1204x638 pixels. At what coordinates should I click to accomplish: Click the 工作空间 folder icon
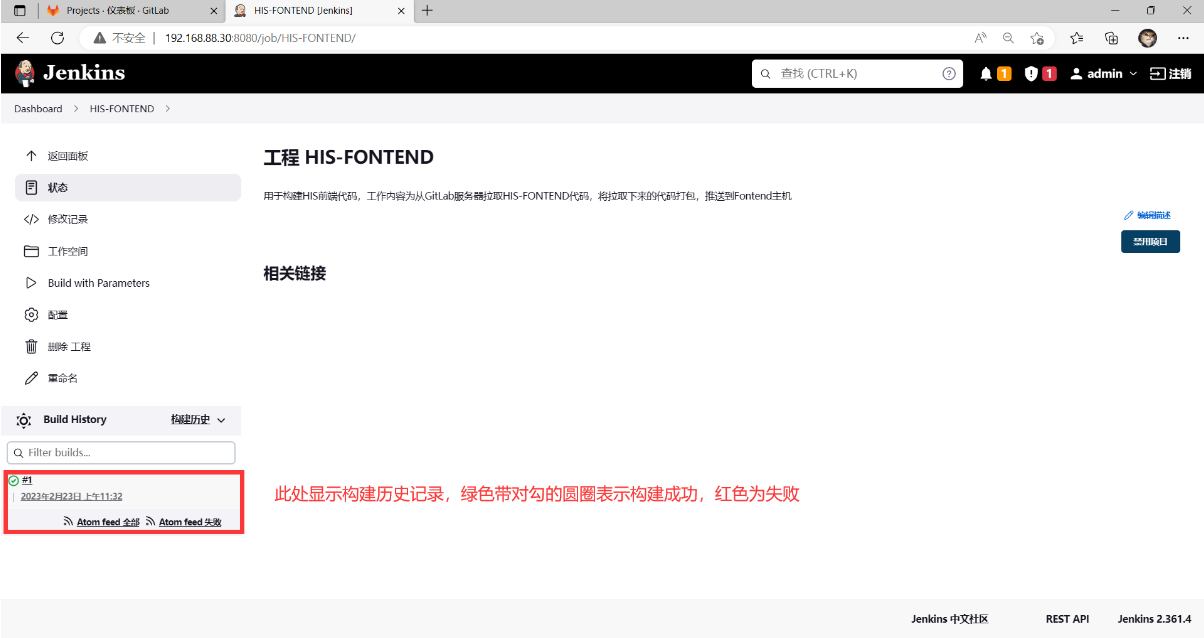coord(31,251)
